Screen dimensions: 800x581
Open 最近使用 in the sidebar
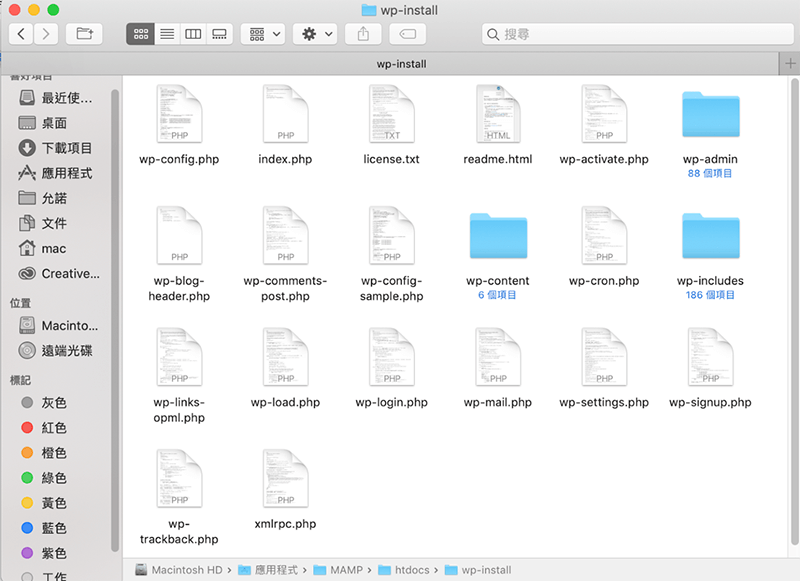click(x=56, y=98)
